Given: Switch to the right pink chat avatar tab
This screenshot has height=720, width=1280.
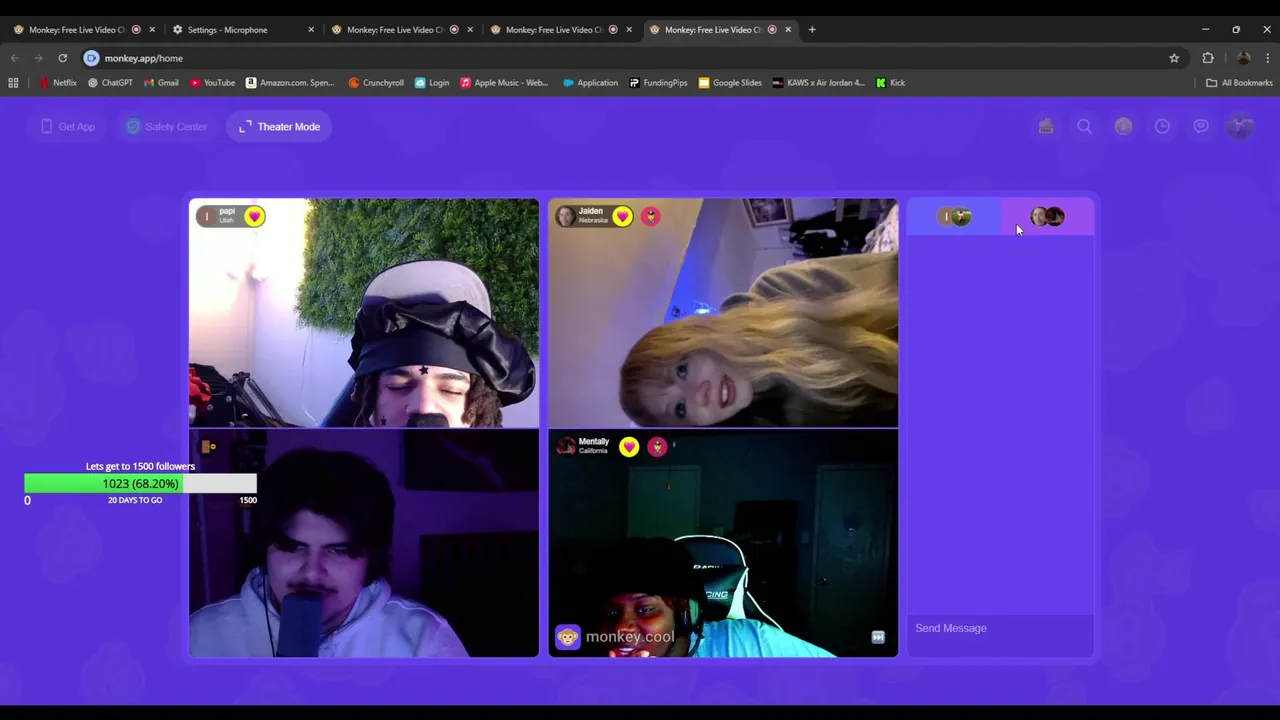Looking at the screenshot, I should click(1047, 217).
